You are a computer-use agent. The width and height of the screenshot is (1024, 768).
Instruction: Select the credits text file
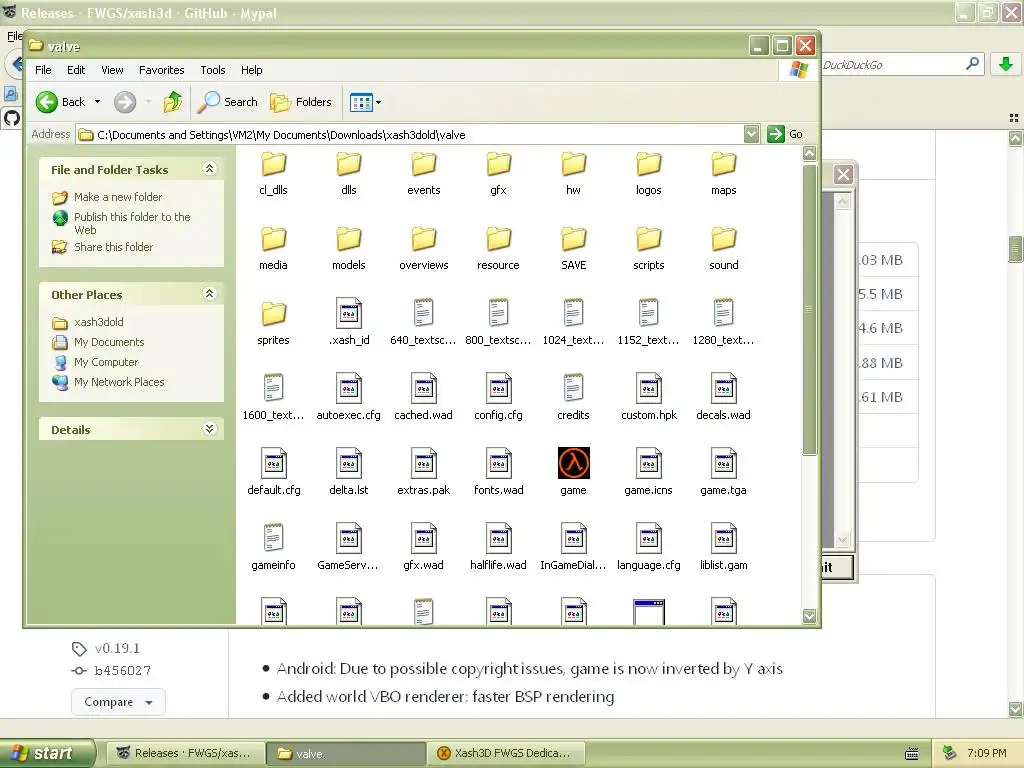tap(573, 398)
